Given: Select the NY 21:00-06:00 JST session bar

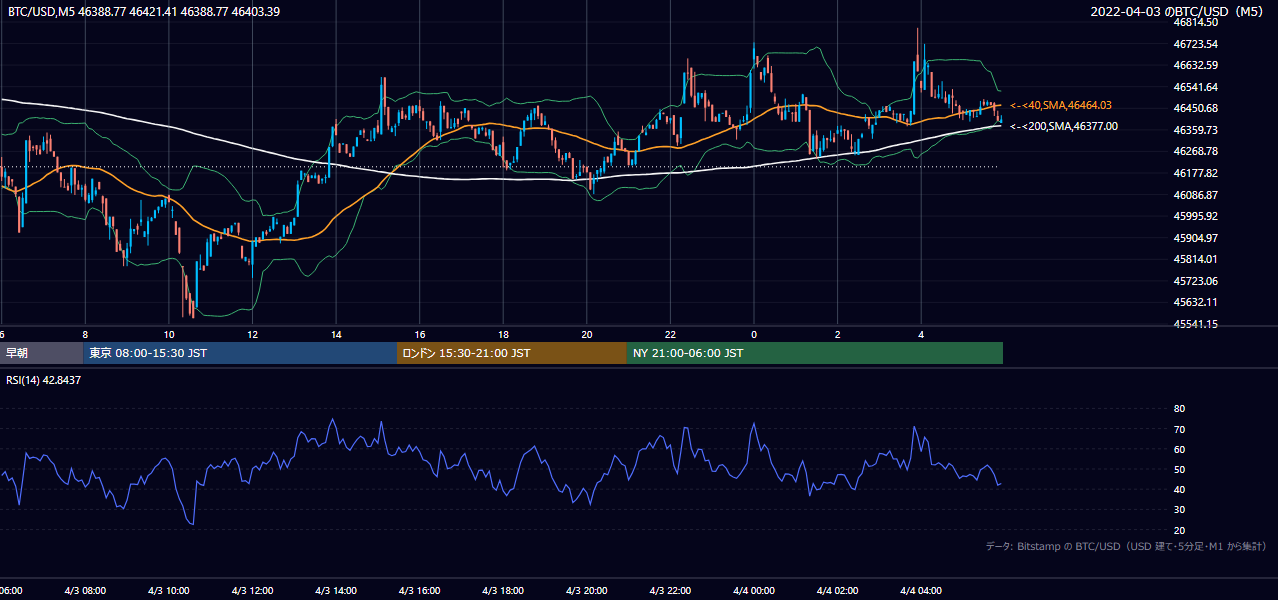Looking at the screenshot, I should click(815, 353).
